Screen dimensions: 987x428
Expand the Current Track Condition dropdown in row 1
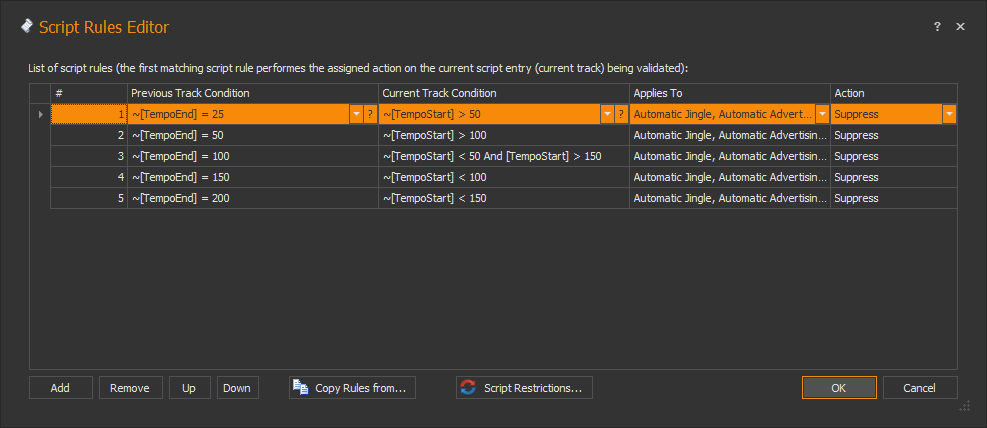click(607, 114)
